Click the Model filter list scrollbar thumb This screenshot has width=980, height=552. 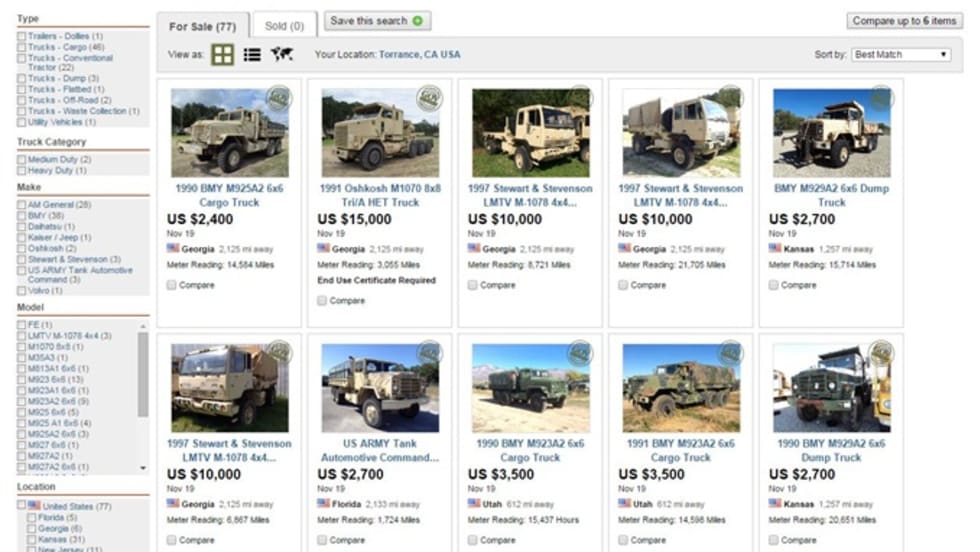tap(143, 374)
